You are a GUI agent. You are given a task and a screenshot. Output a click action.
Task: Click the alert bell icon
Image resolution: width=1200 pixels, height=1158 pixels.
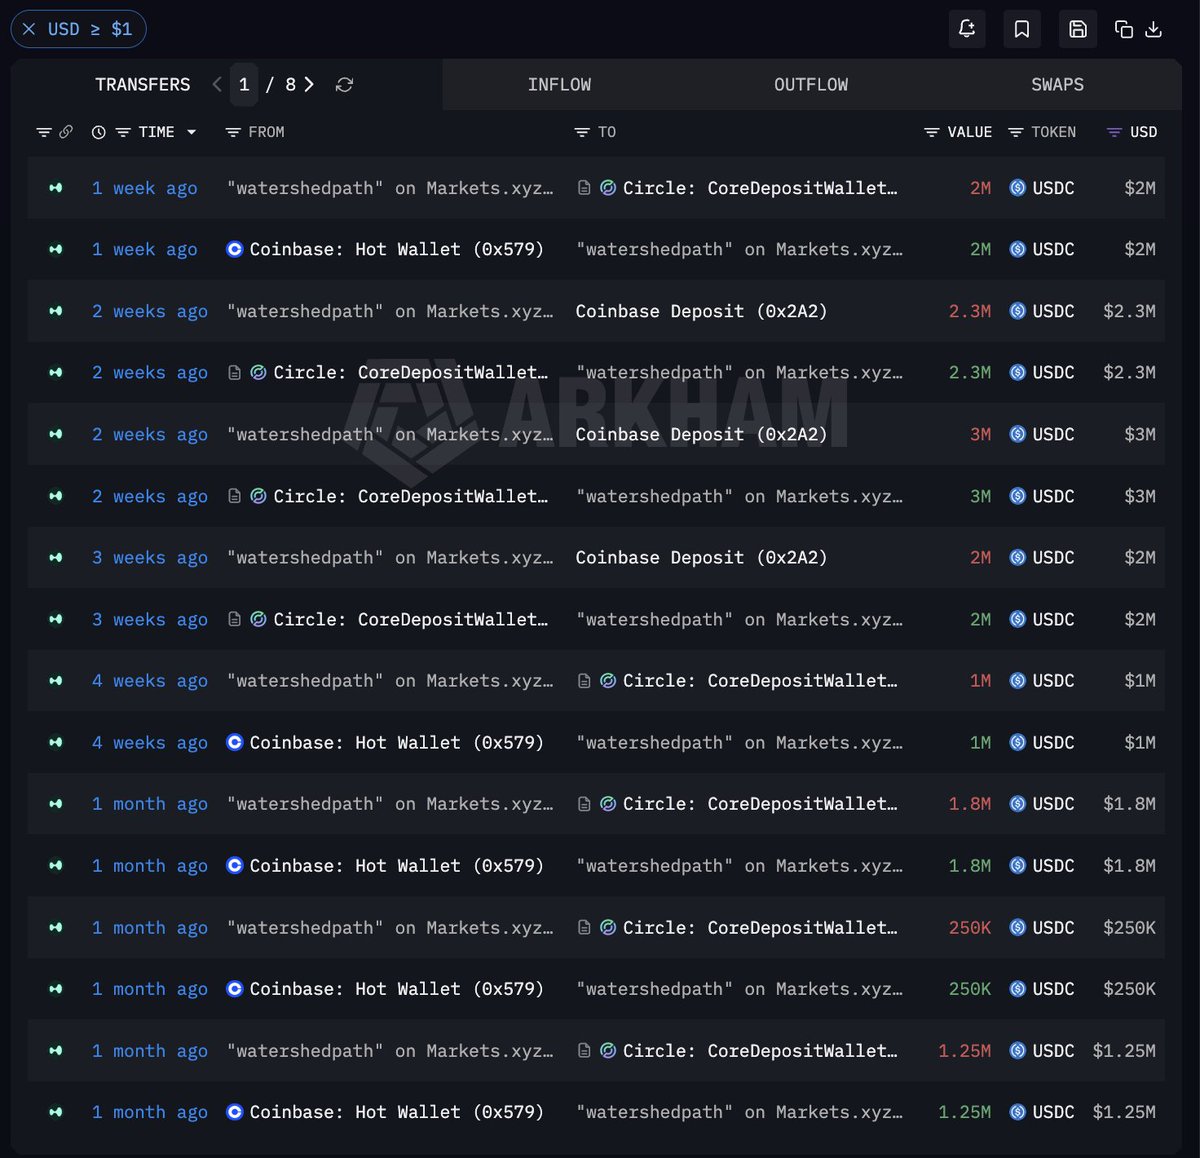966,29
